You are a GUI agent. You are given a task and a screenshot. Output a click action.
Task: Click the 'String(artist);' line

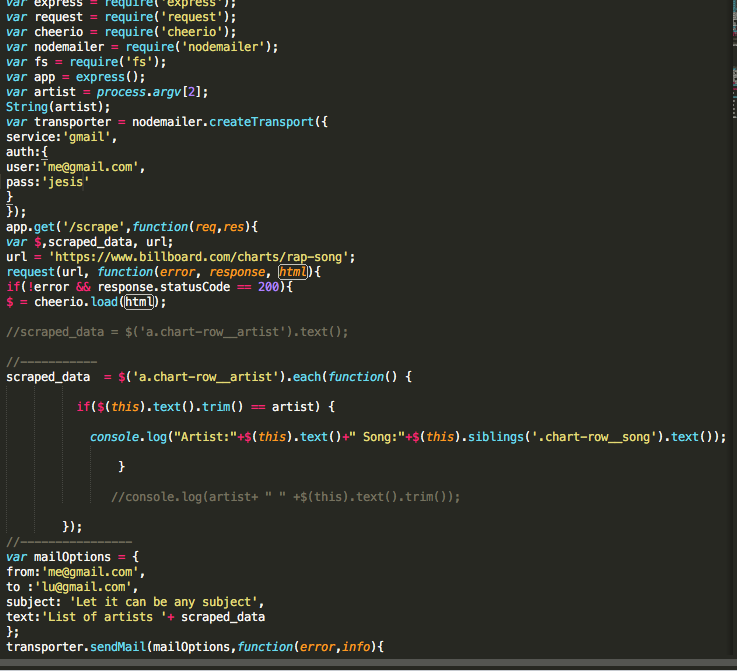point(58,107)
